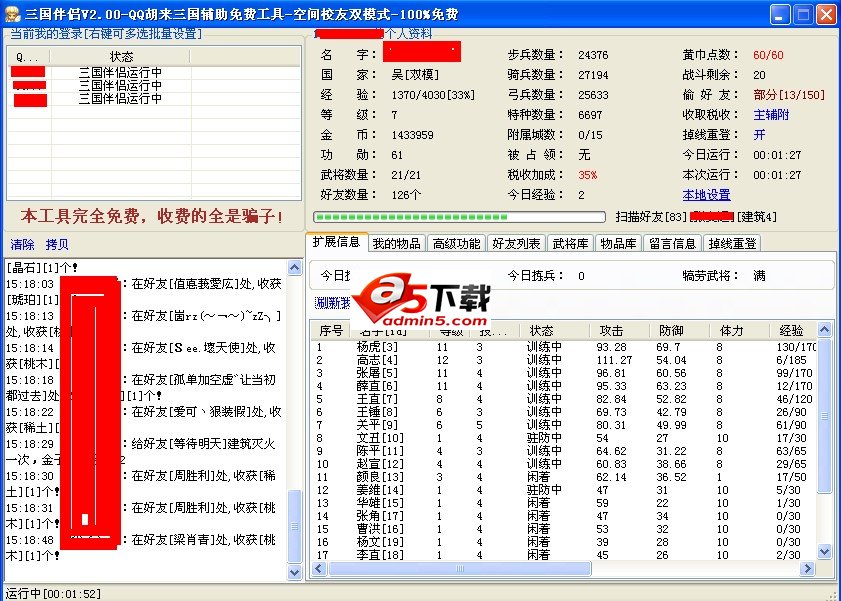841x601 pixels.
Task: Select general row 华雄[15]
Action: (563, 503)
